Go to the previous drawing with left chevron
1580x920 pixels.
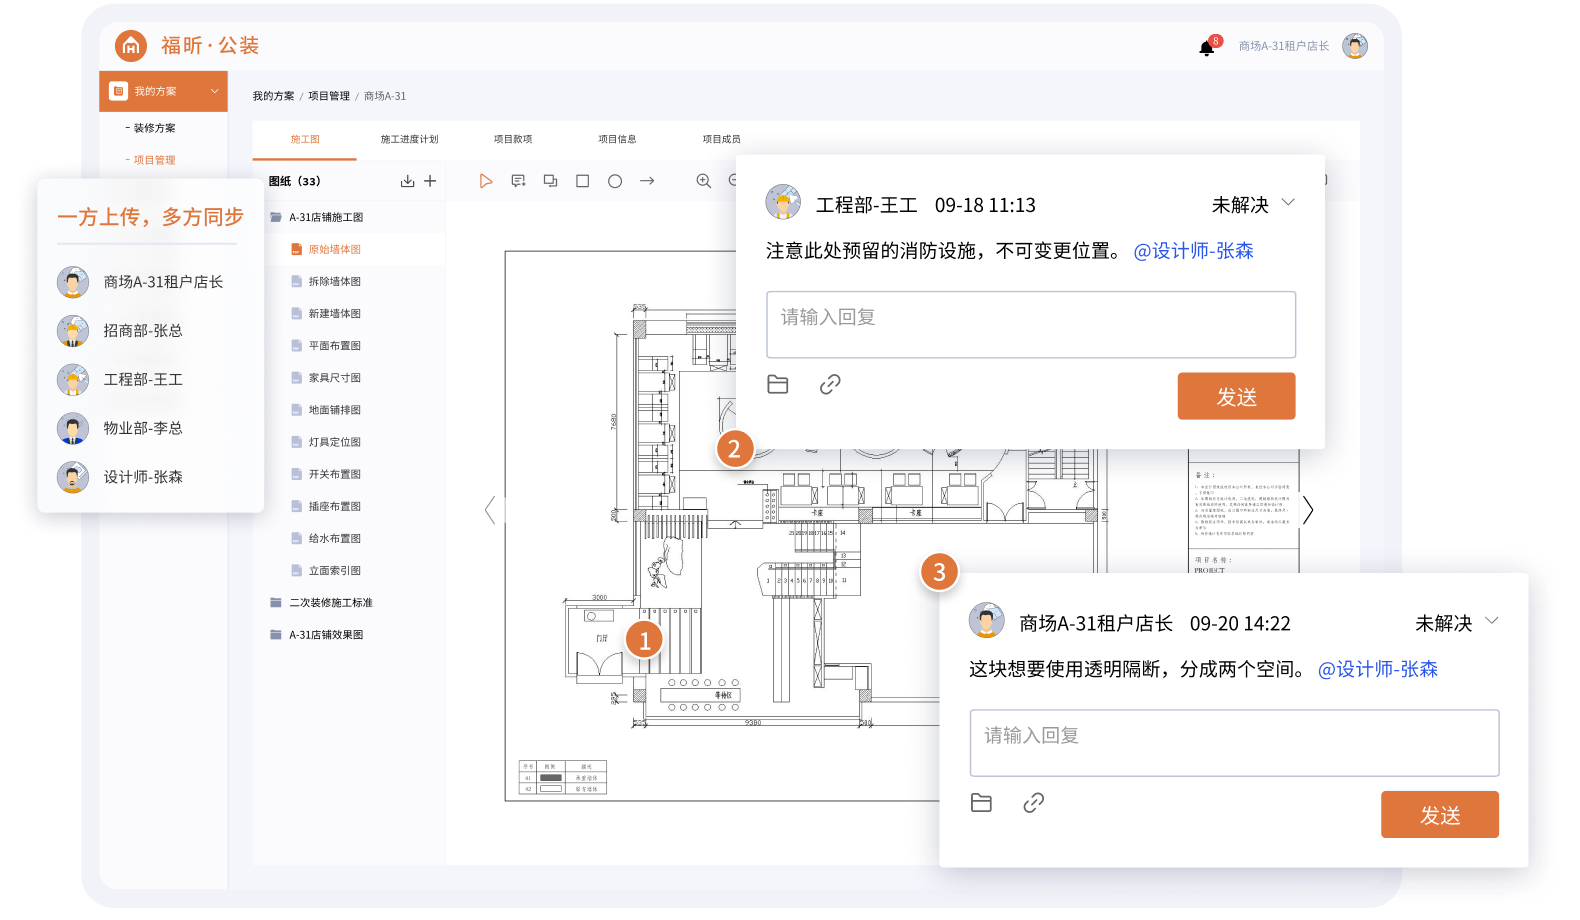click(x=490, y=510)
